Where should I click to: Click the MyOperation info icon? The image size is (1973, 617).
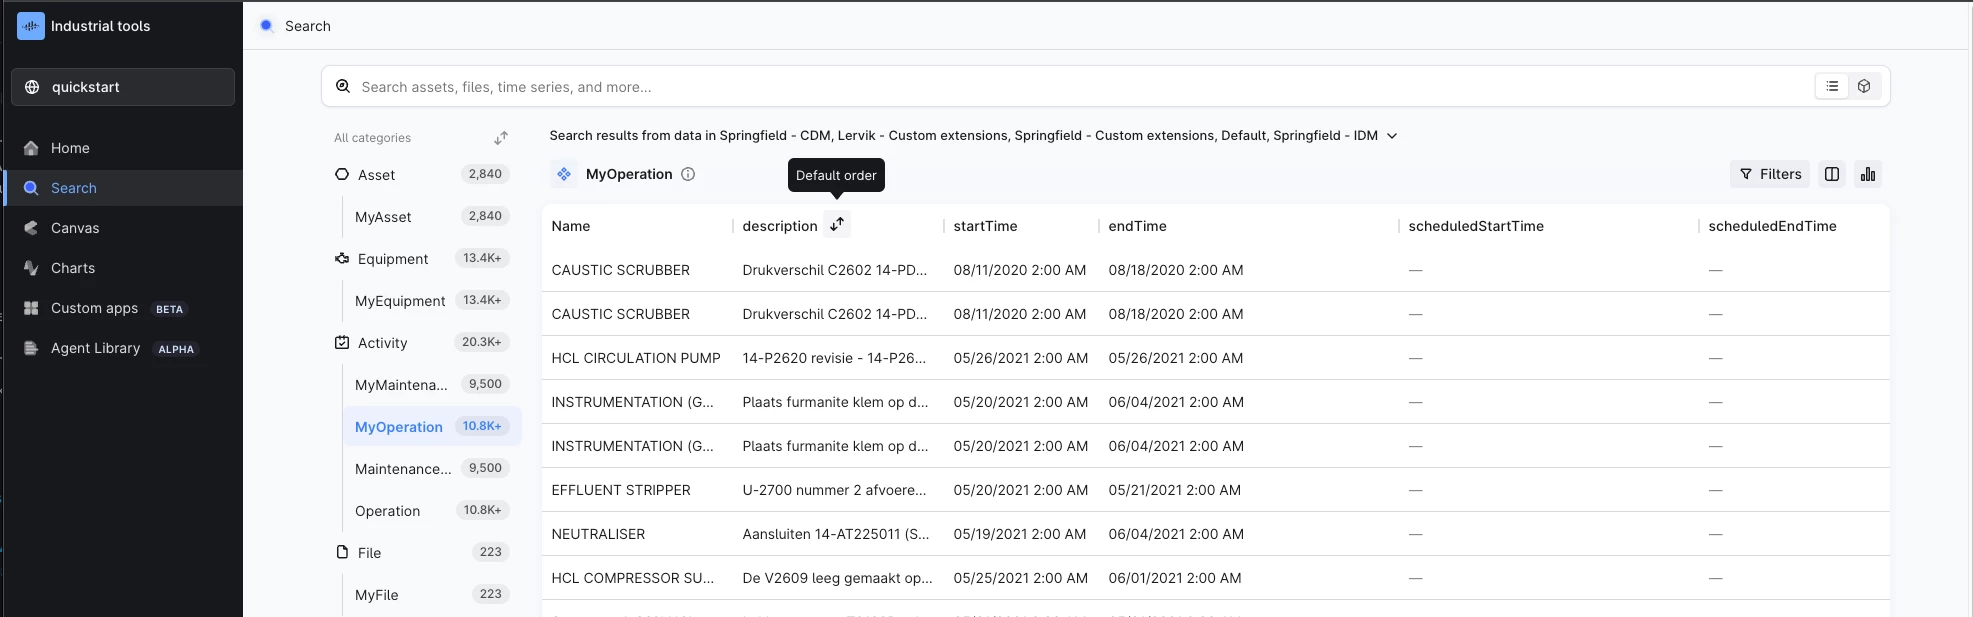pos(688,174)
